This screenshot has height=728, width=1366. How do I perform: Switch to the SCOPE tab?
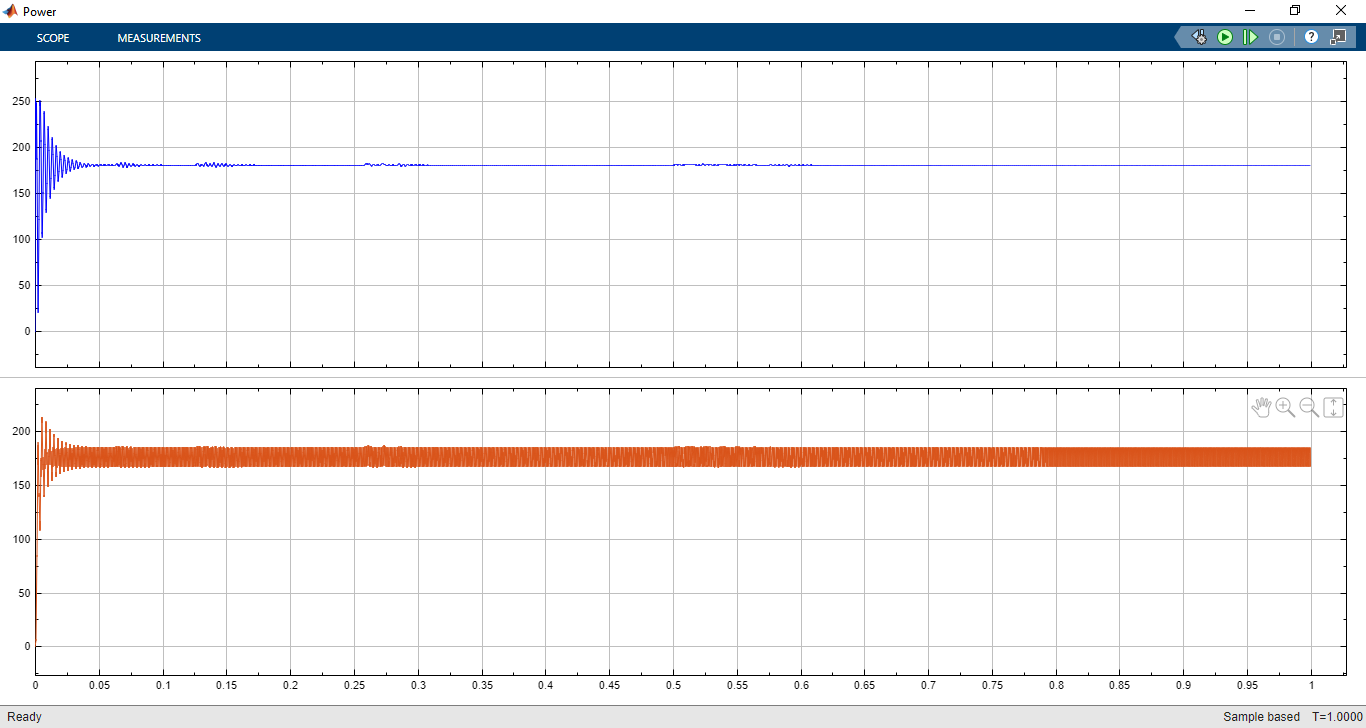click(x=53, y=38)
